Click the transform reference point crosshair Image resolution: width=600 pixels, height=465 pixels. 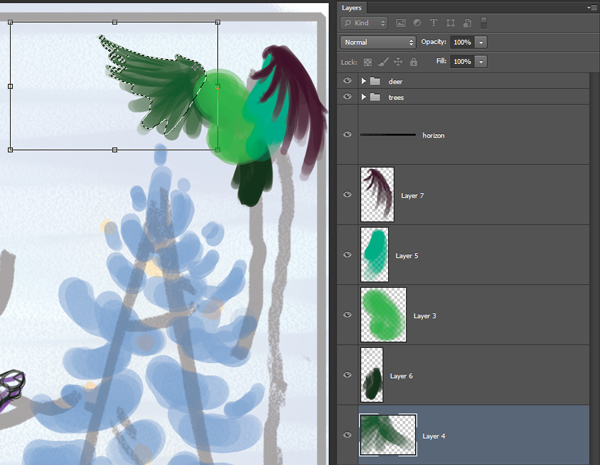click(x=195, y=67)
